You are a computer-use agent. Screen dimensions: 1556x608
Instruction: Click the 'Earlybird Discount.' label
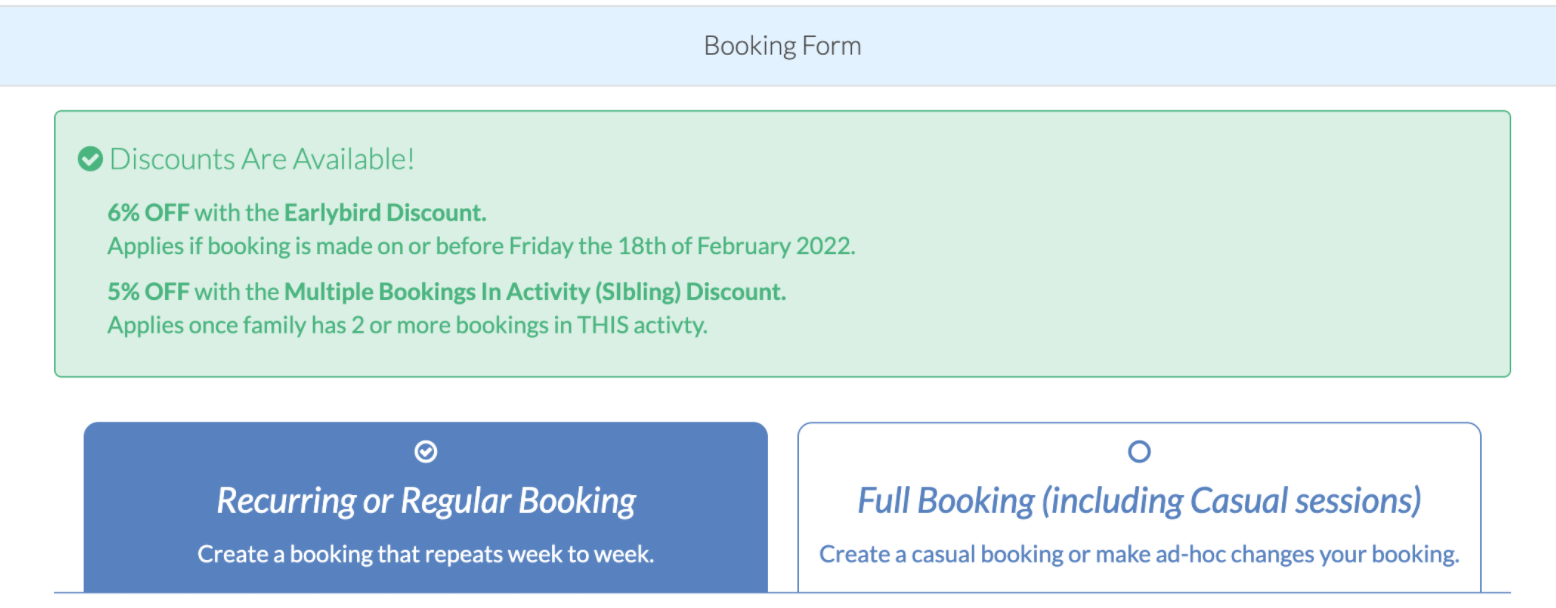[x=385, y=212]
